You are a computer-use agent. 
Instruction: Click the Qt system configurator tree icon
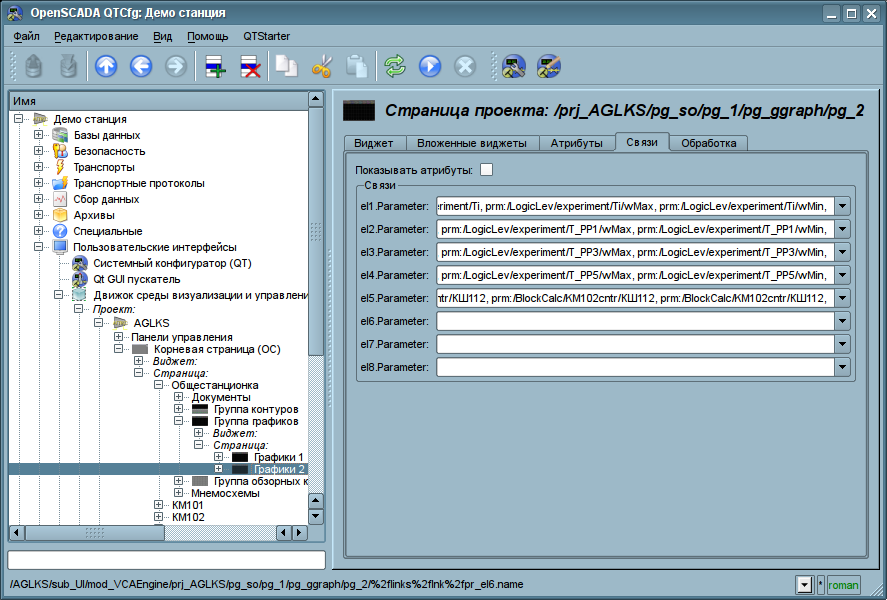(x=81, y=263)
